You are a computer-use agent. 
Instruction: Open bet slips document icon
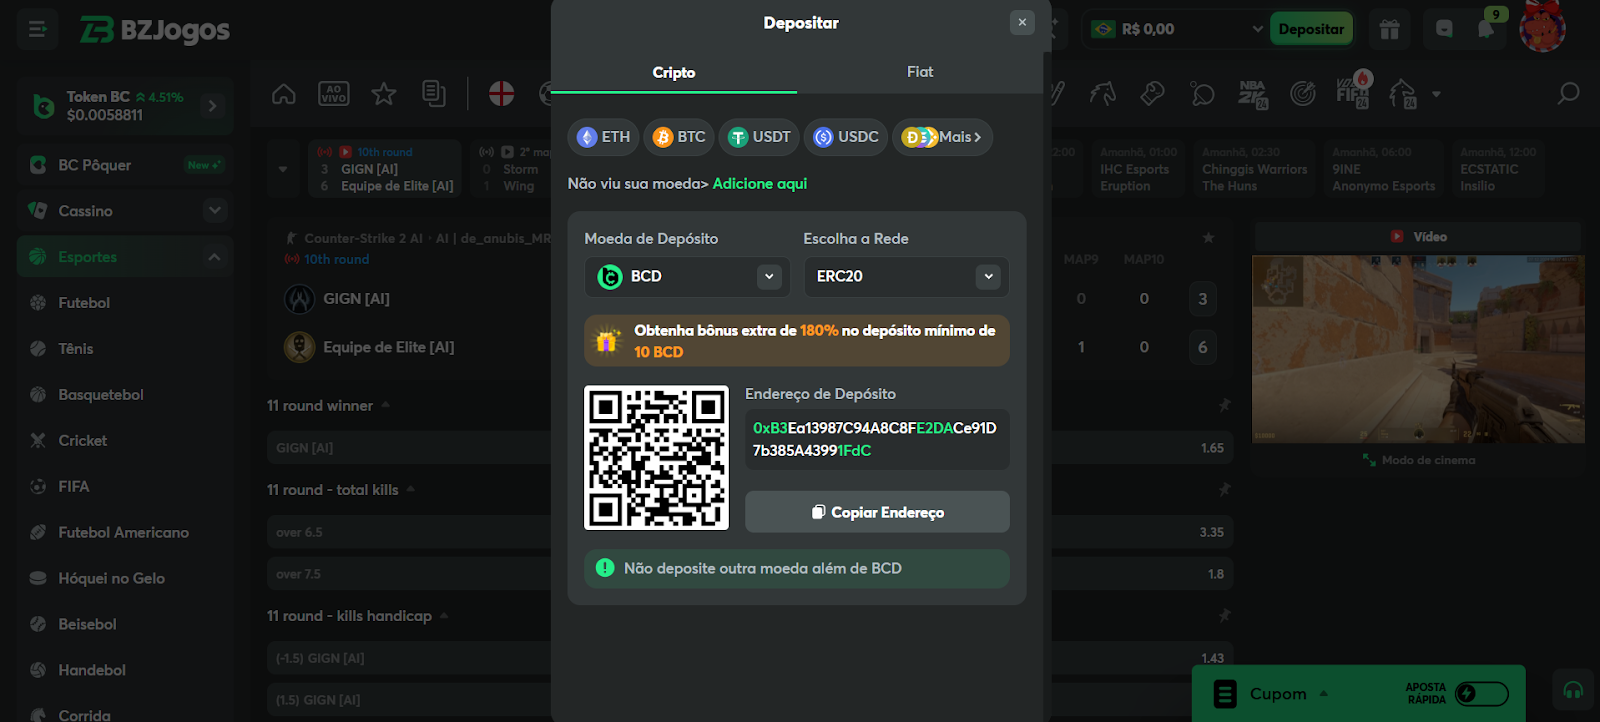pos(434,94)
